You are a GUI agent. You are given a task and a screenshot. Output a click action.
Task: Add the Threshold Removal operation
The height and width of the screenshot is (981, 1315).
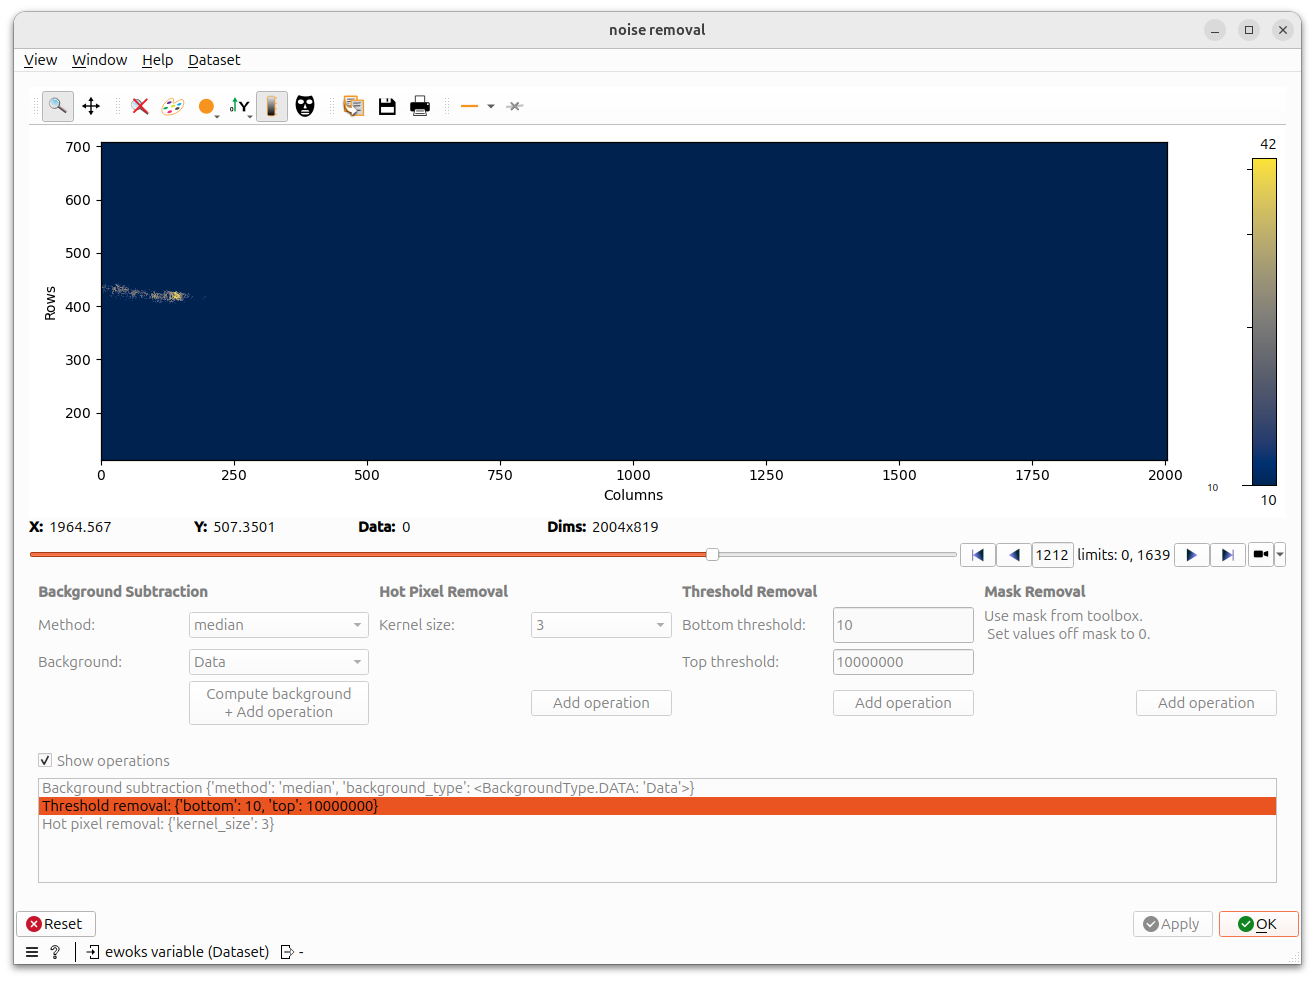(x=903, y=703)
